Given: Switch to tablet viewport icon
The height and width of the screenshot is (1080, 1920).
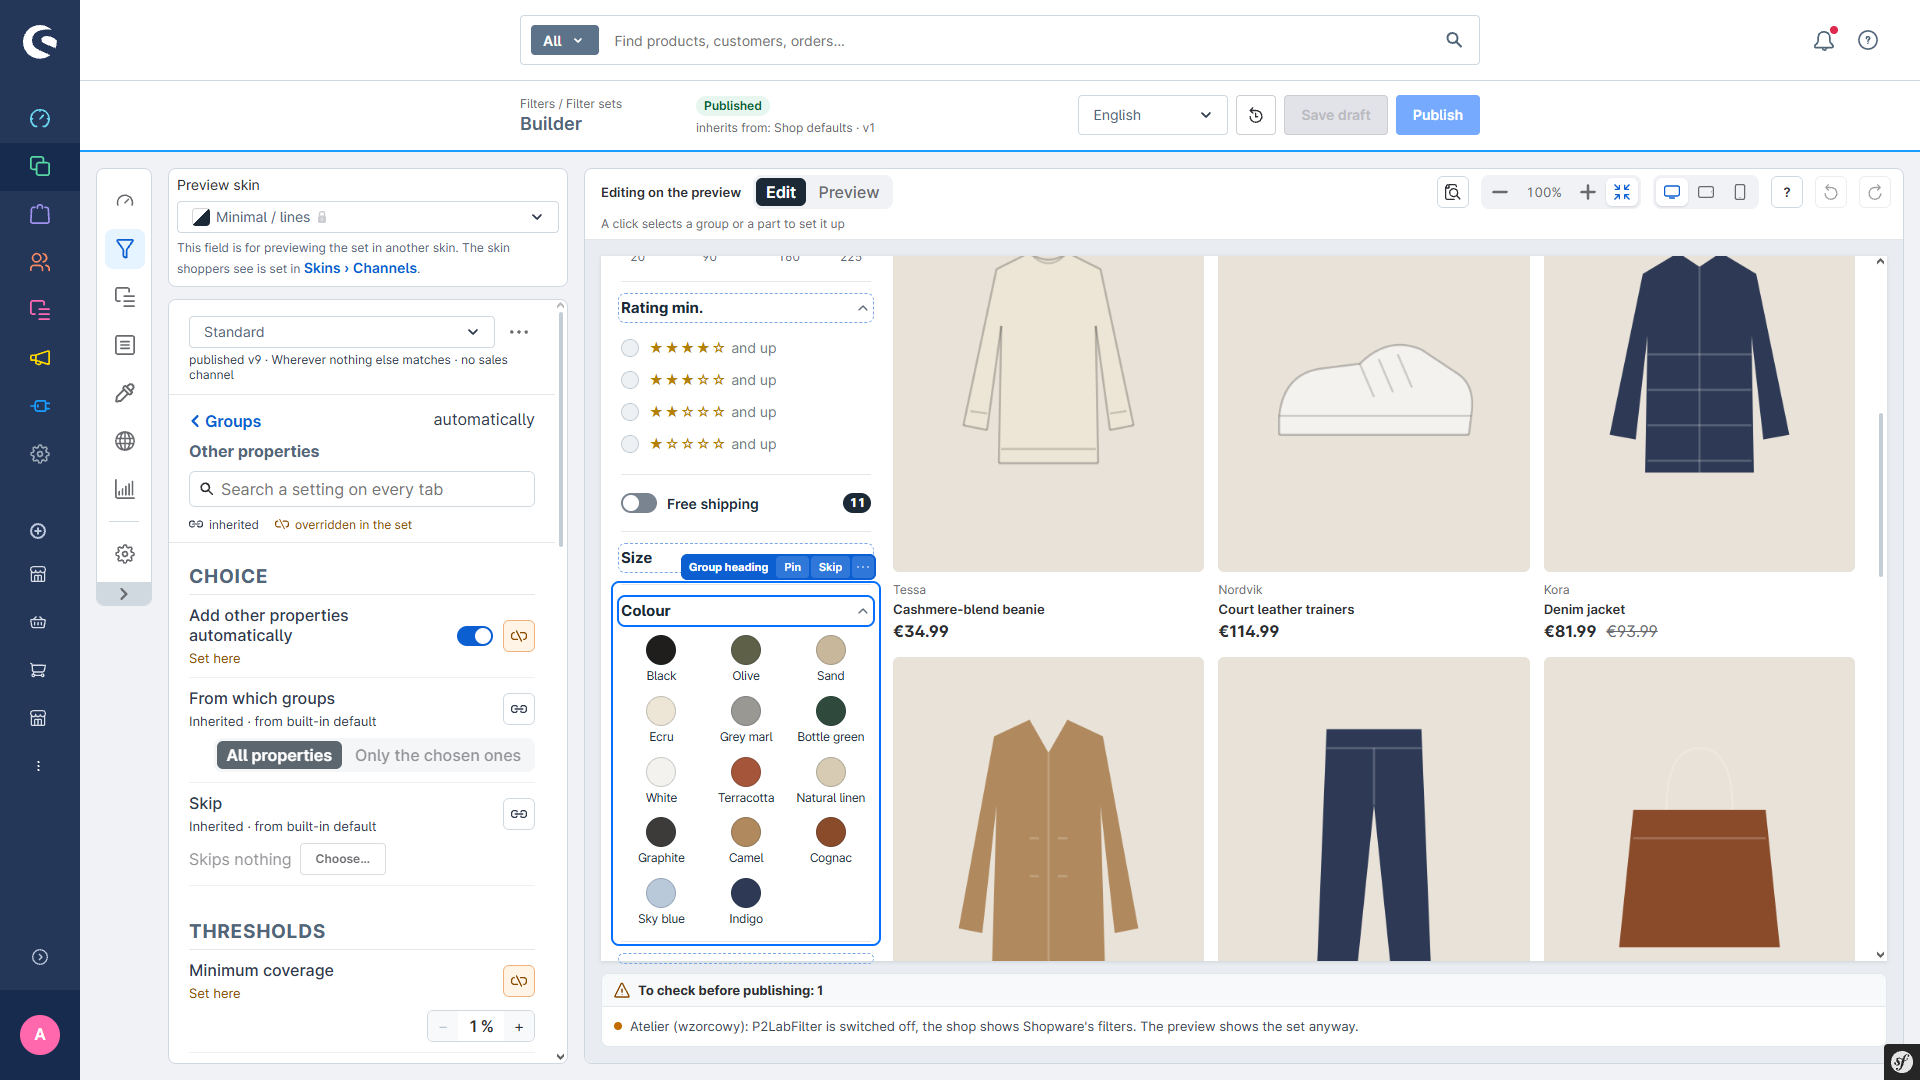Looking at the screenshot, I should [1706, 192].
